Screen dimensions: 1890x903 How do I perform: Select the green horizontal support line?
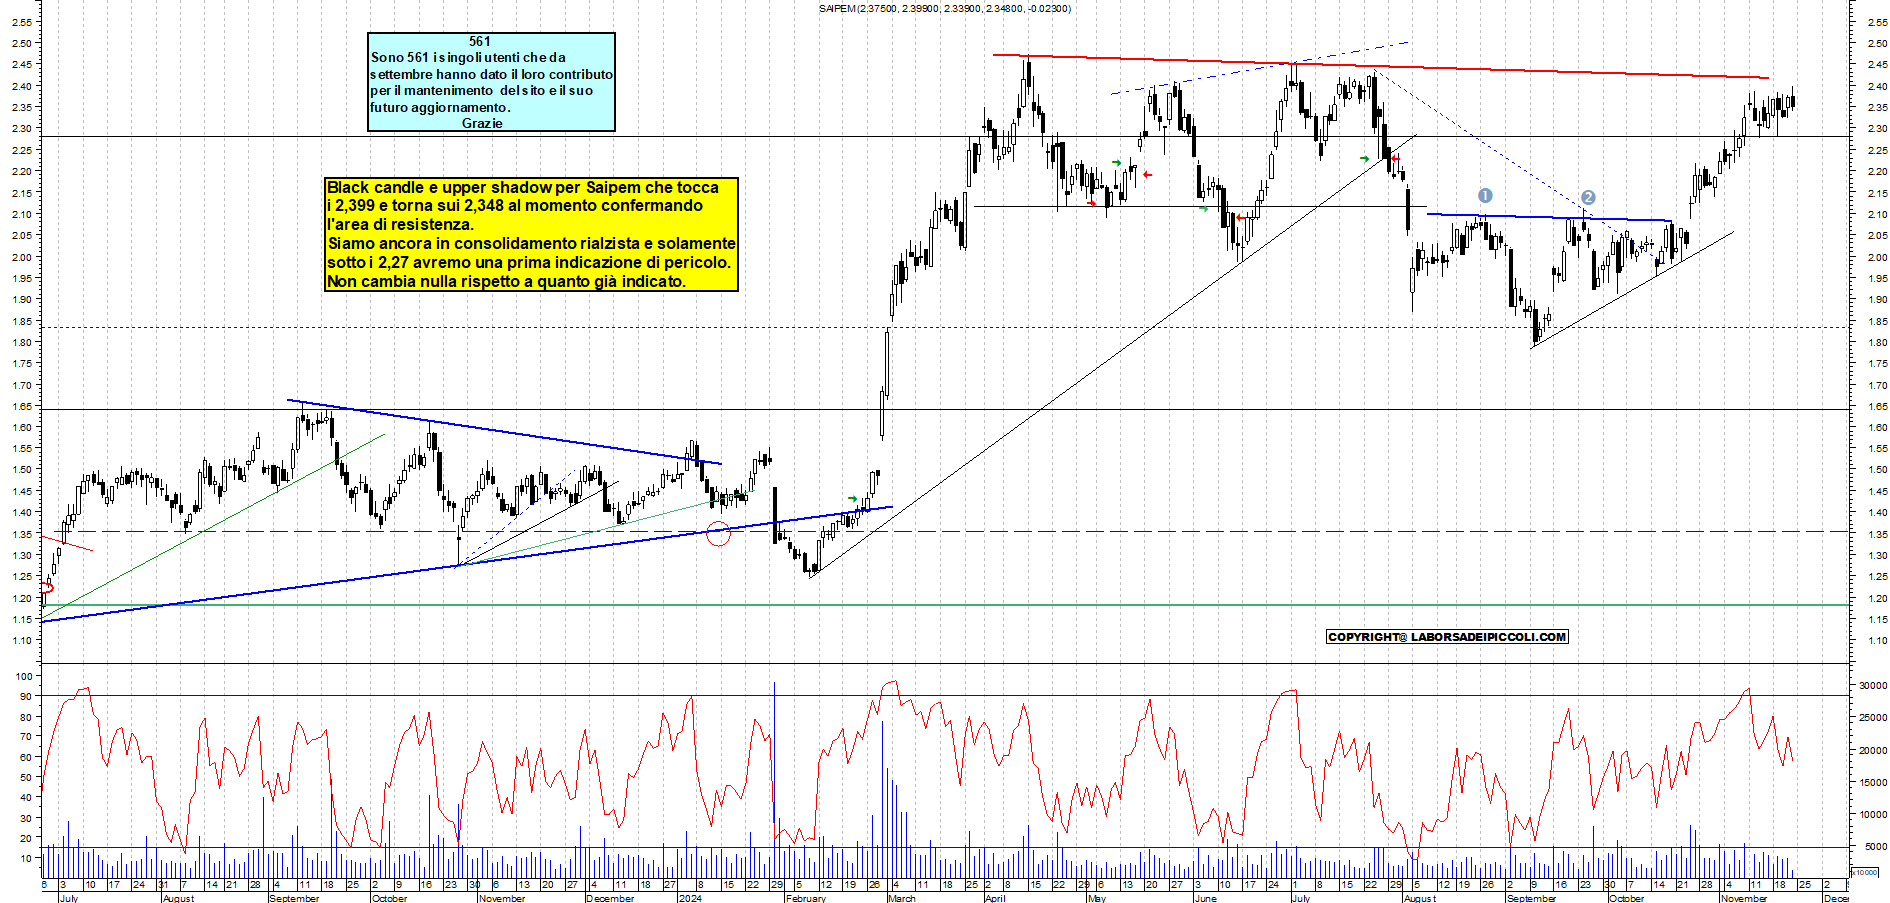pyautogui.click(x=945, y=604)
